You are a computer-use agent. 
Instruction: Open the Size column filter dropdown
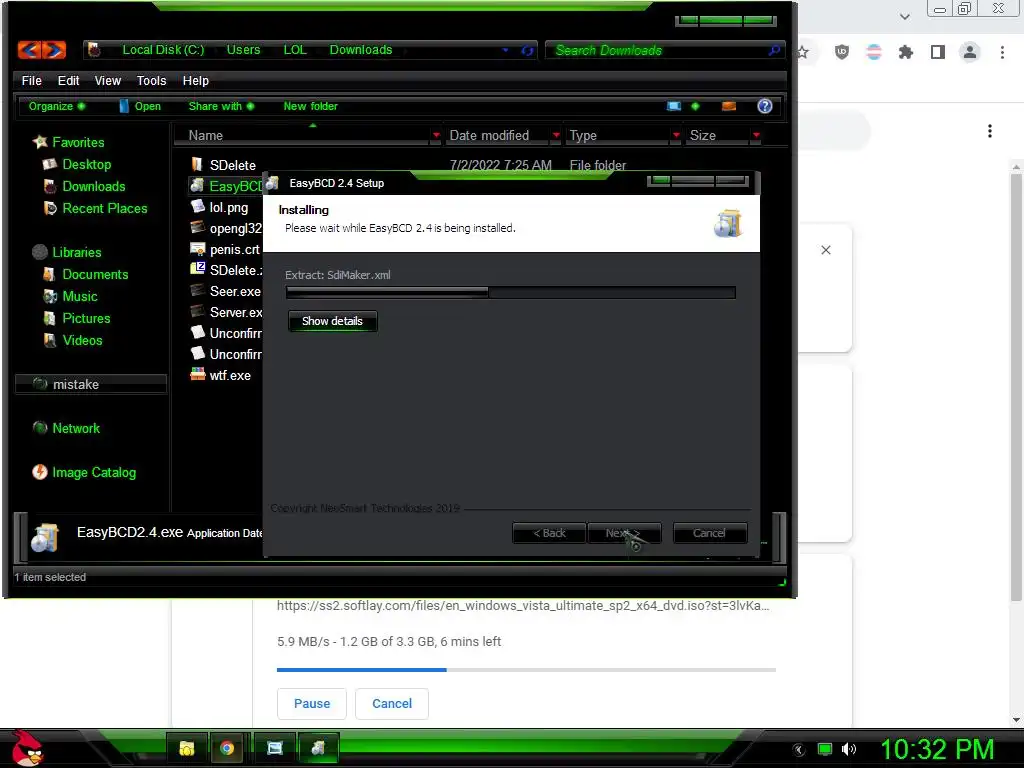click(x=756, y=135)
